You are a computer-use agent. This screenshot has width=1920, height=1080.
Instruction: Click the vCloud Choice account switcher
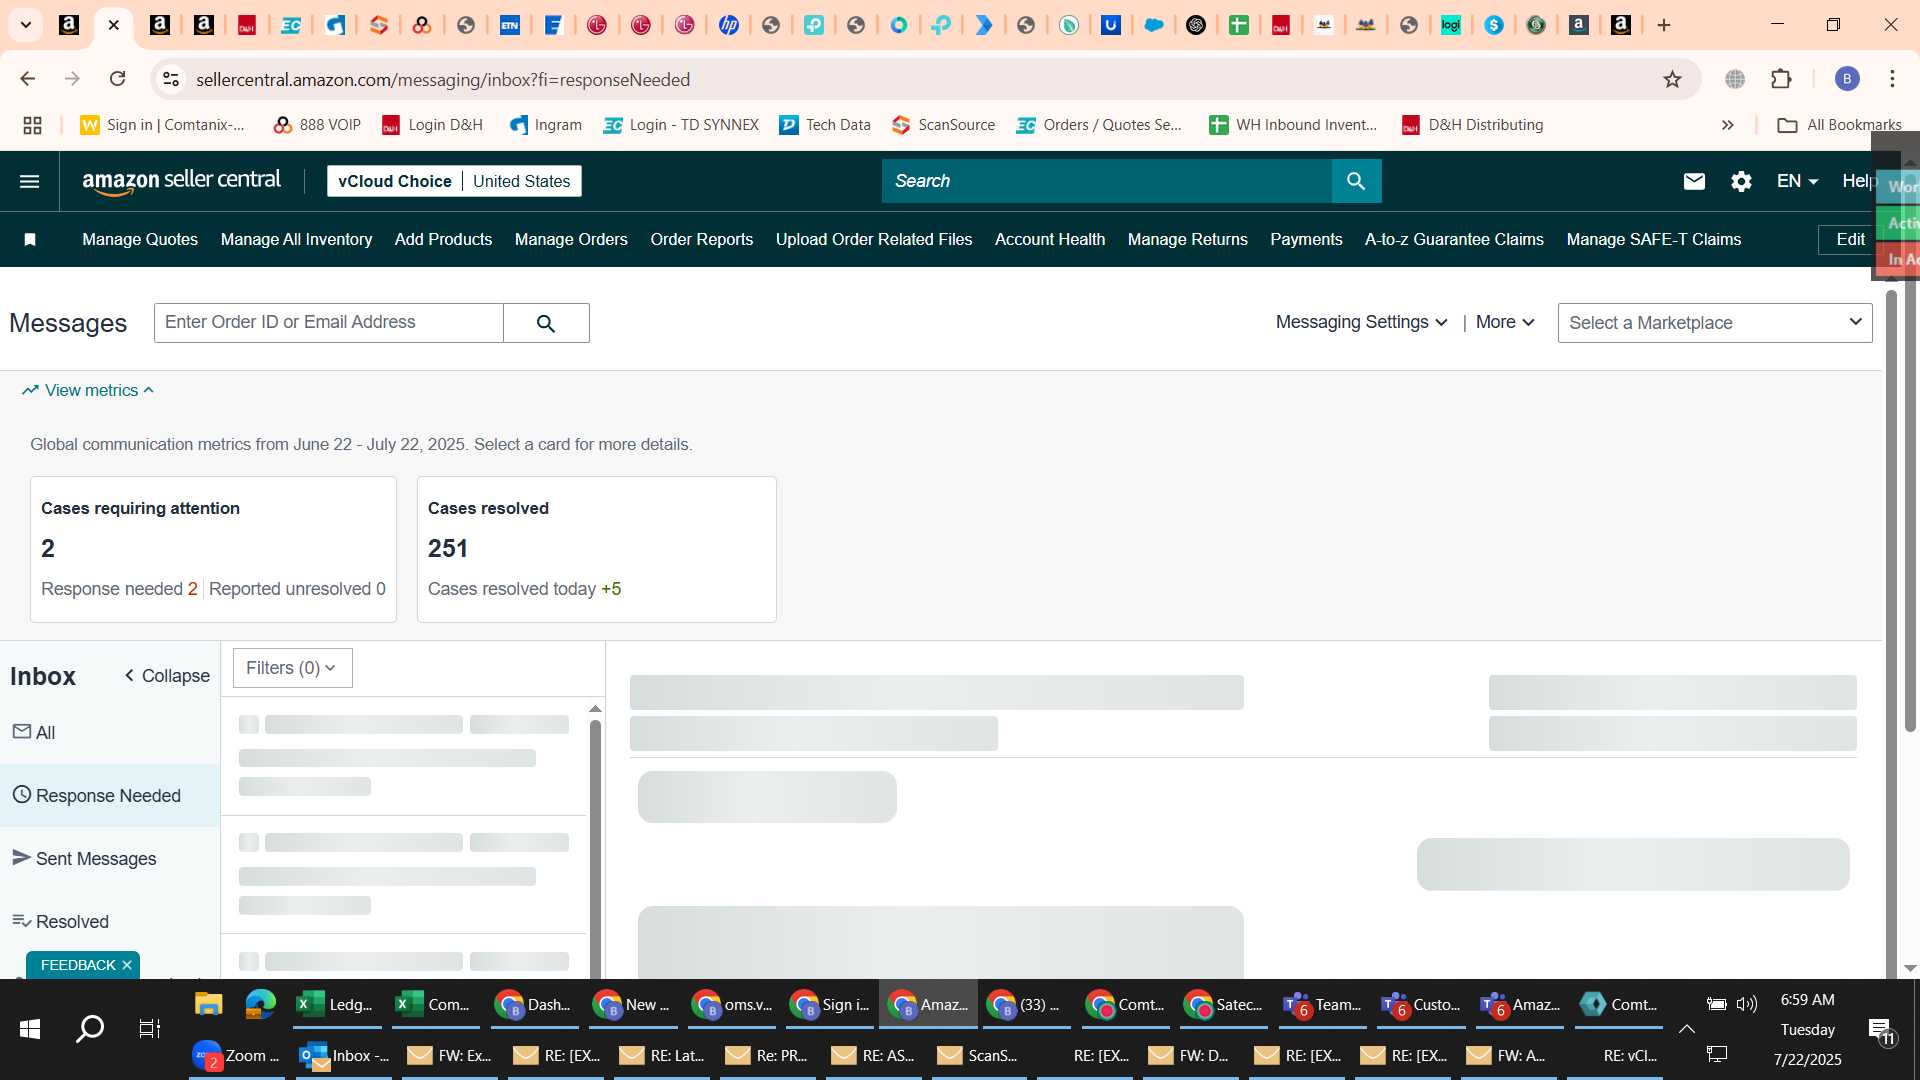point(454,181)
